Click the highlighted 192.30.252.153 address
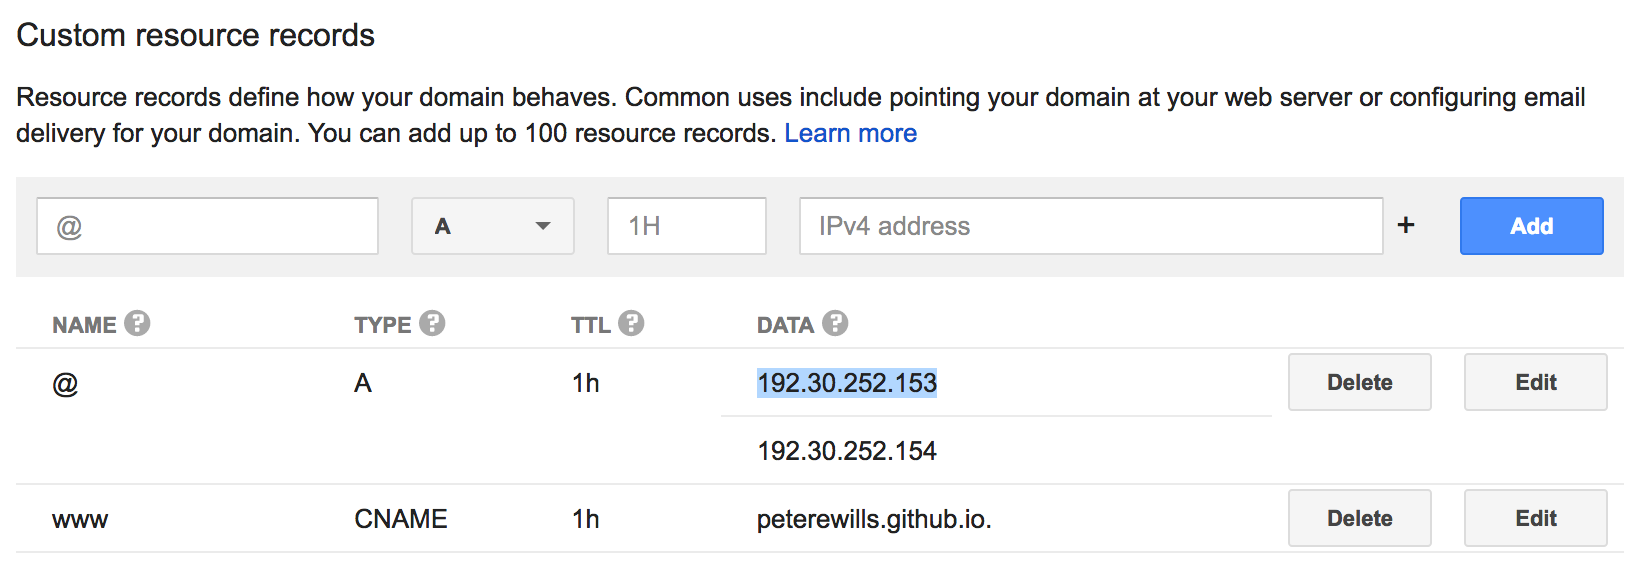 [847, 383]
